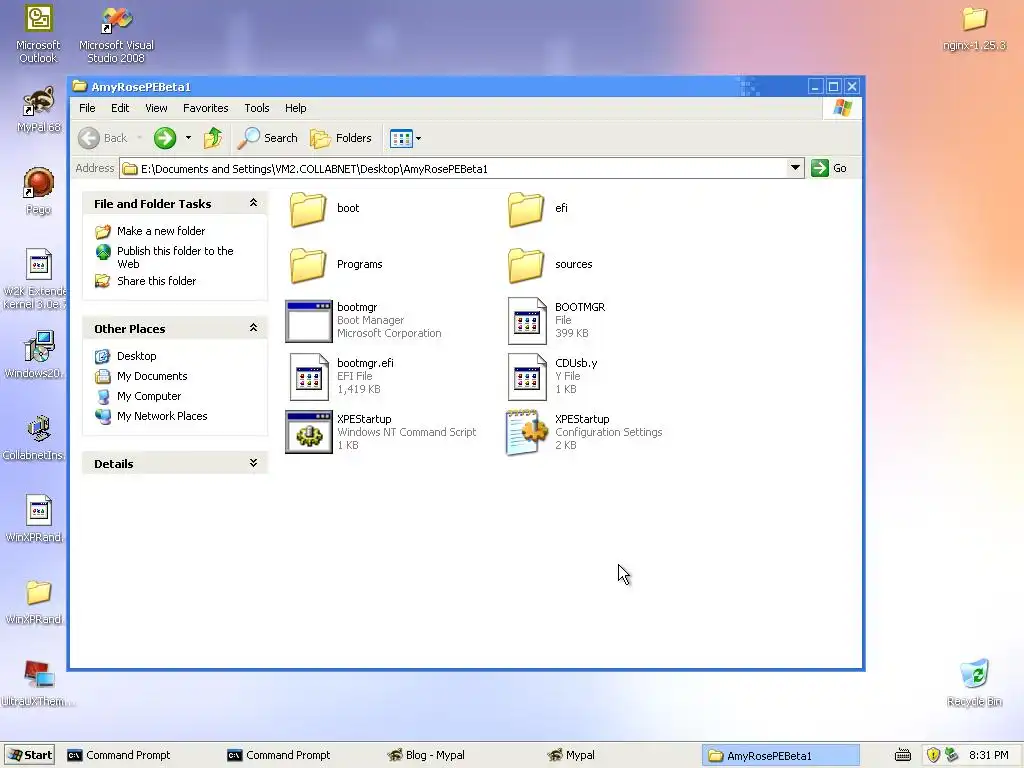
Task: Open the View menu
Action: [156, 108]
